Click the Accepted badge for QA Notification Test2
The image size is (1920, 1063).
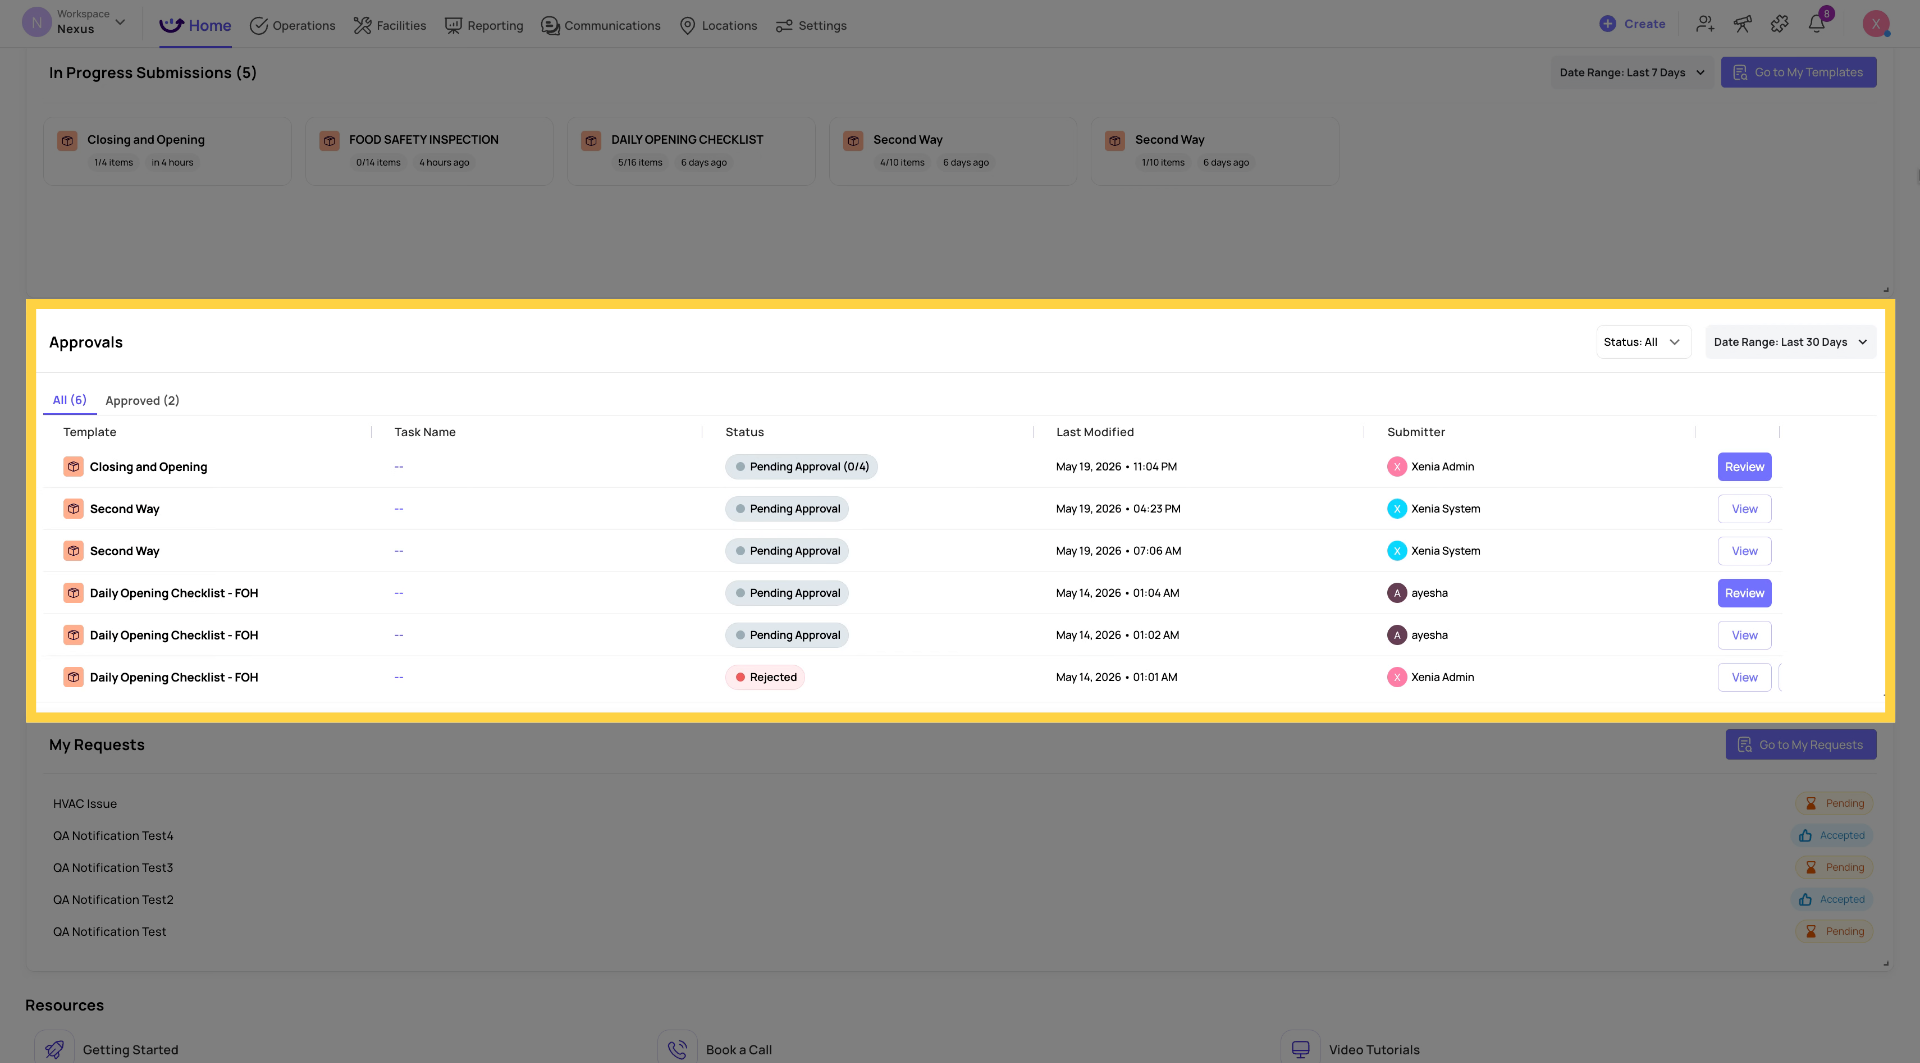coord(1832,900)
